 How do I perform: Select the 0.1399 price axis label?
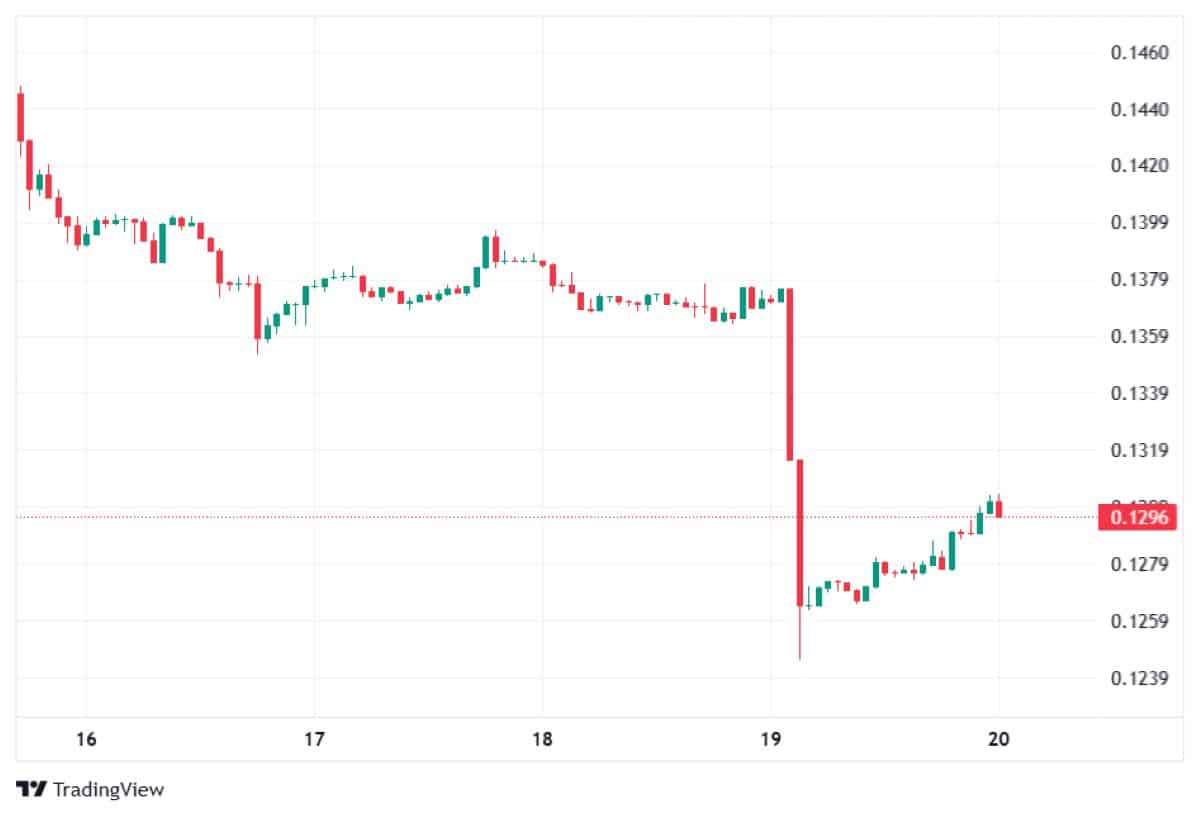pyautogui.click(x=1140, y=222)
